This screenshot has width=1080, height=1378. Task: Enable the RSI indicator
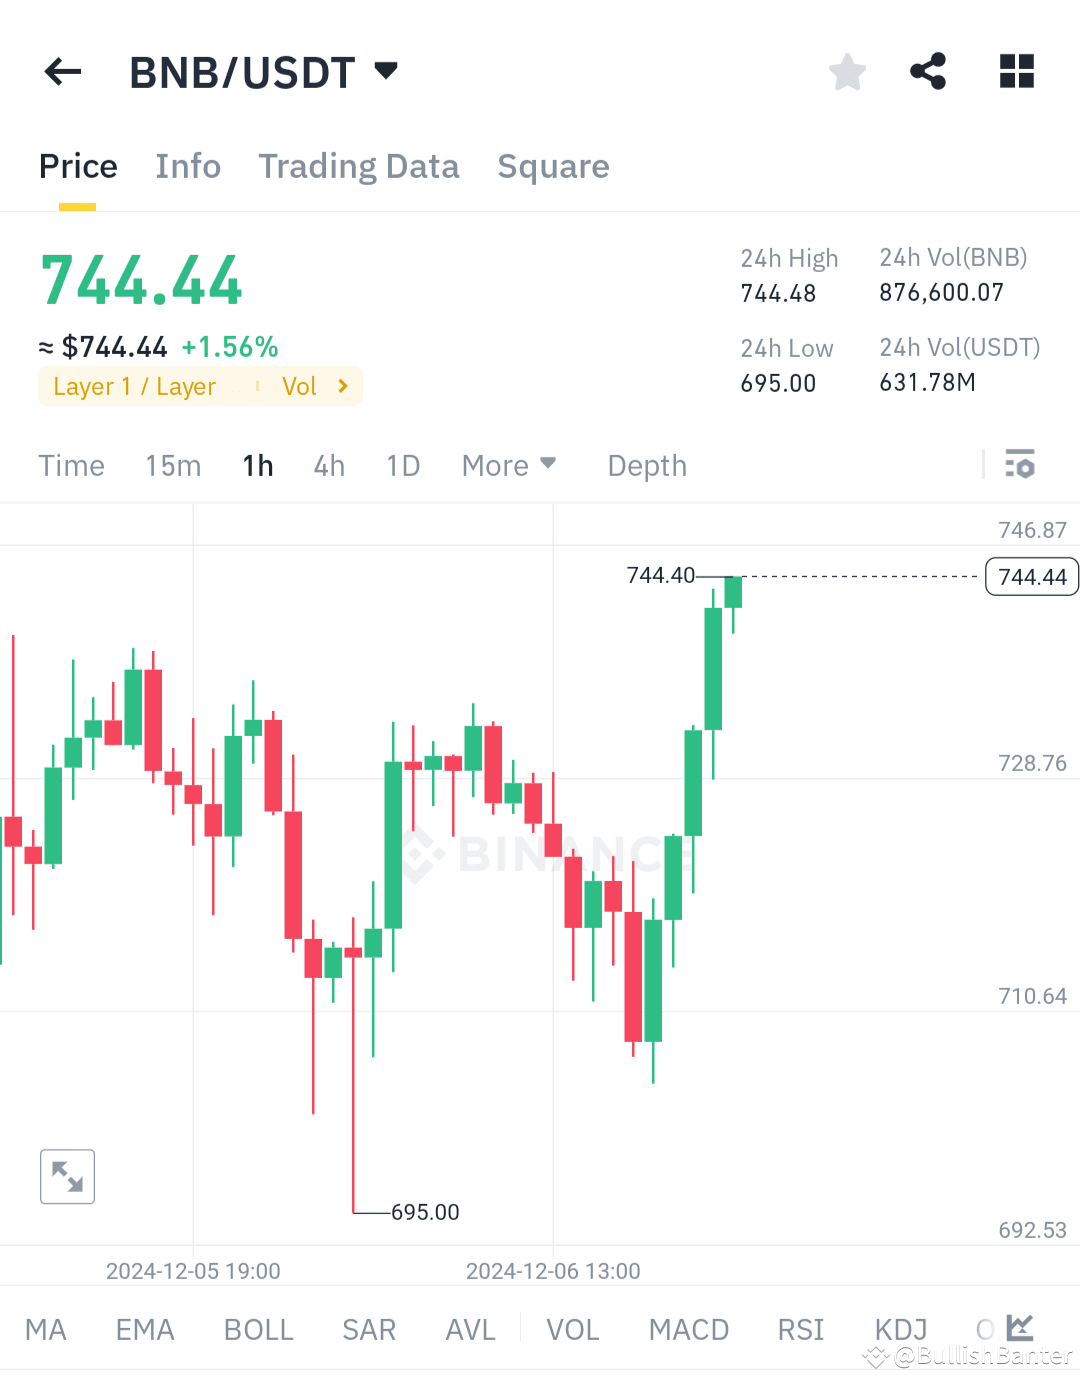[x=799, y=1329]
